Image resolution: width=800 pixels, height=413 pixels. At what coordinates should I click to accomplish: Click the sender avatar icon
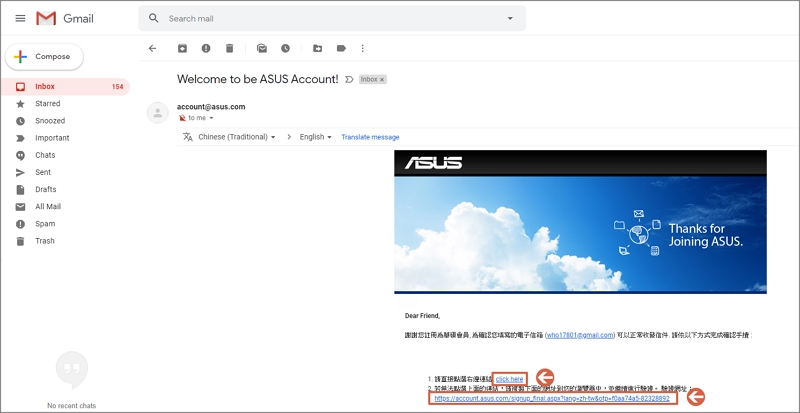(x=158, y=113)
